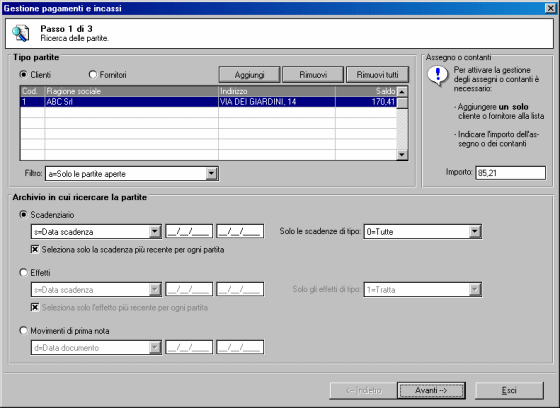Select the ABC Srl row in list
This screenshot has height=408, width=560.
209,102
